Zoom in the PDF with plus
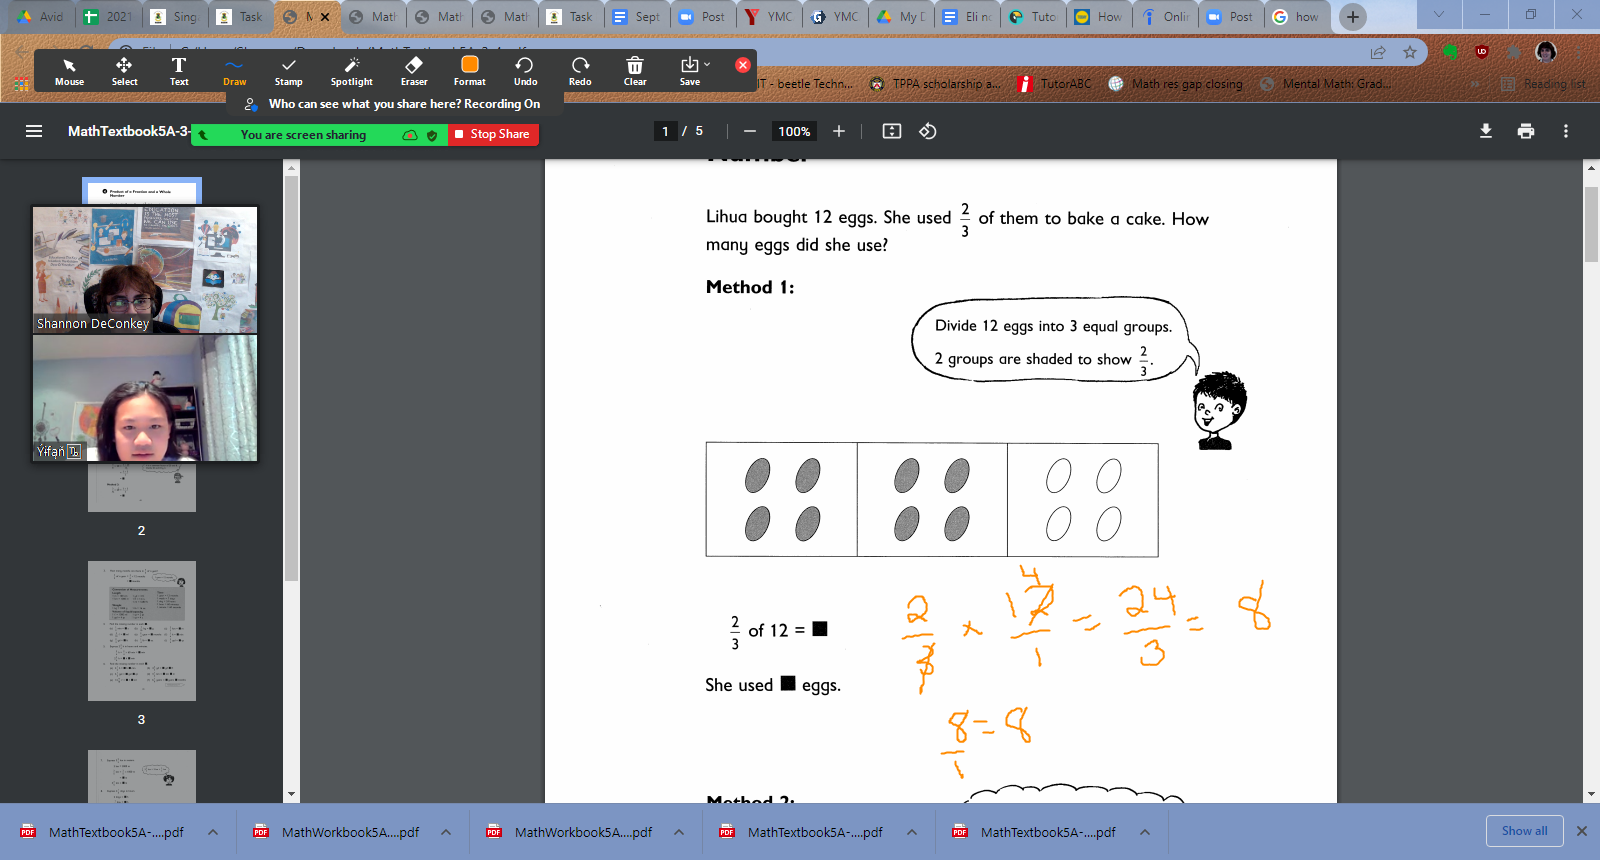 click(x=839, y=131)
